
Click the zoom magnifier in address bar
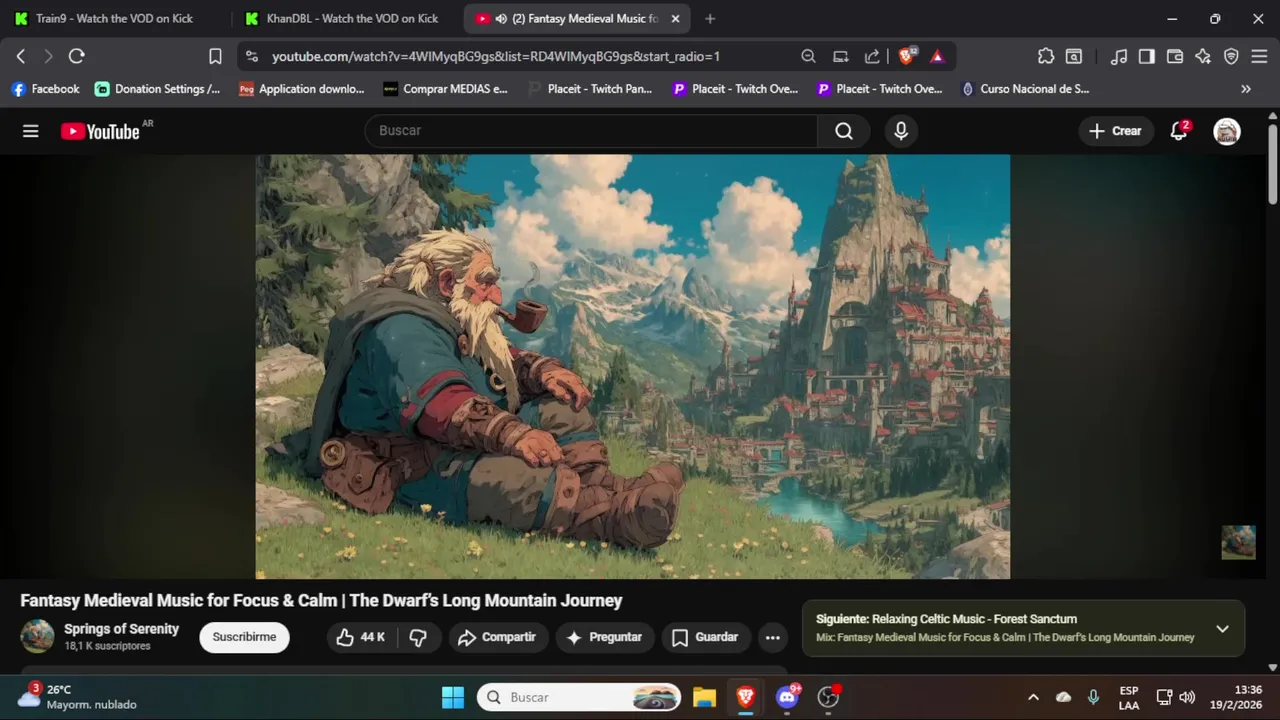tap(808, 56)
